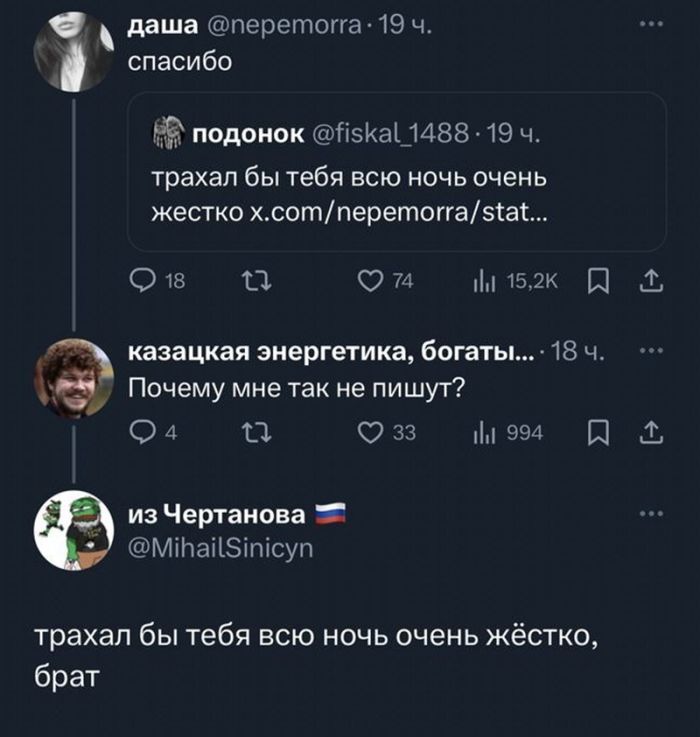
Task: Open the @MihailSinicyn profile handle
Action: click(x=222, y=548)
